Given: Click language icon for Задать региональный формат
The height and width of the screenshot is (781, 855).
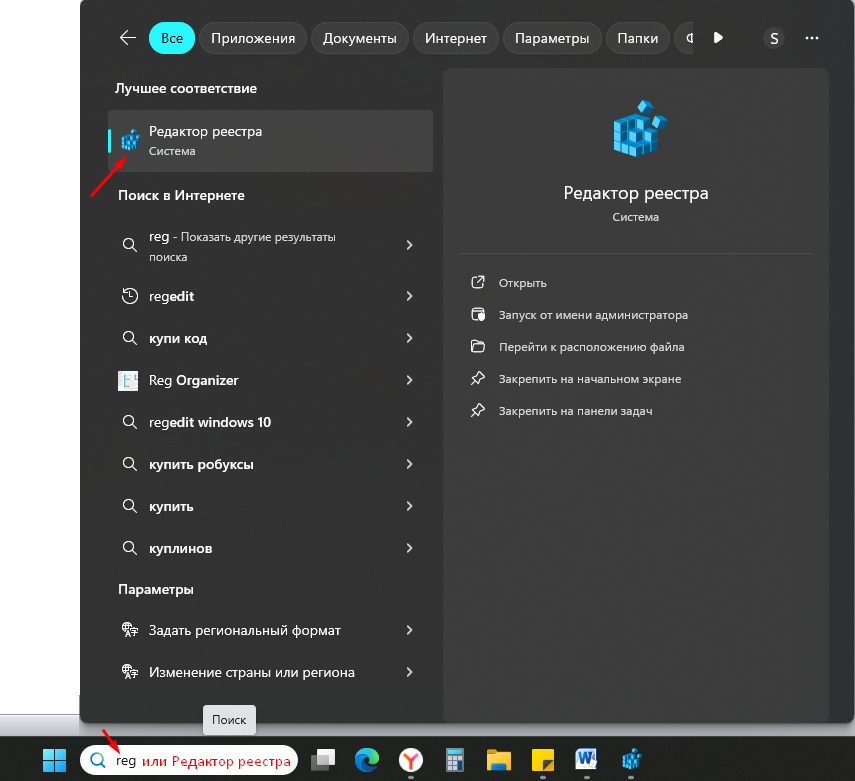Looking at the screenshot, I should [130, 630].
